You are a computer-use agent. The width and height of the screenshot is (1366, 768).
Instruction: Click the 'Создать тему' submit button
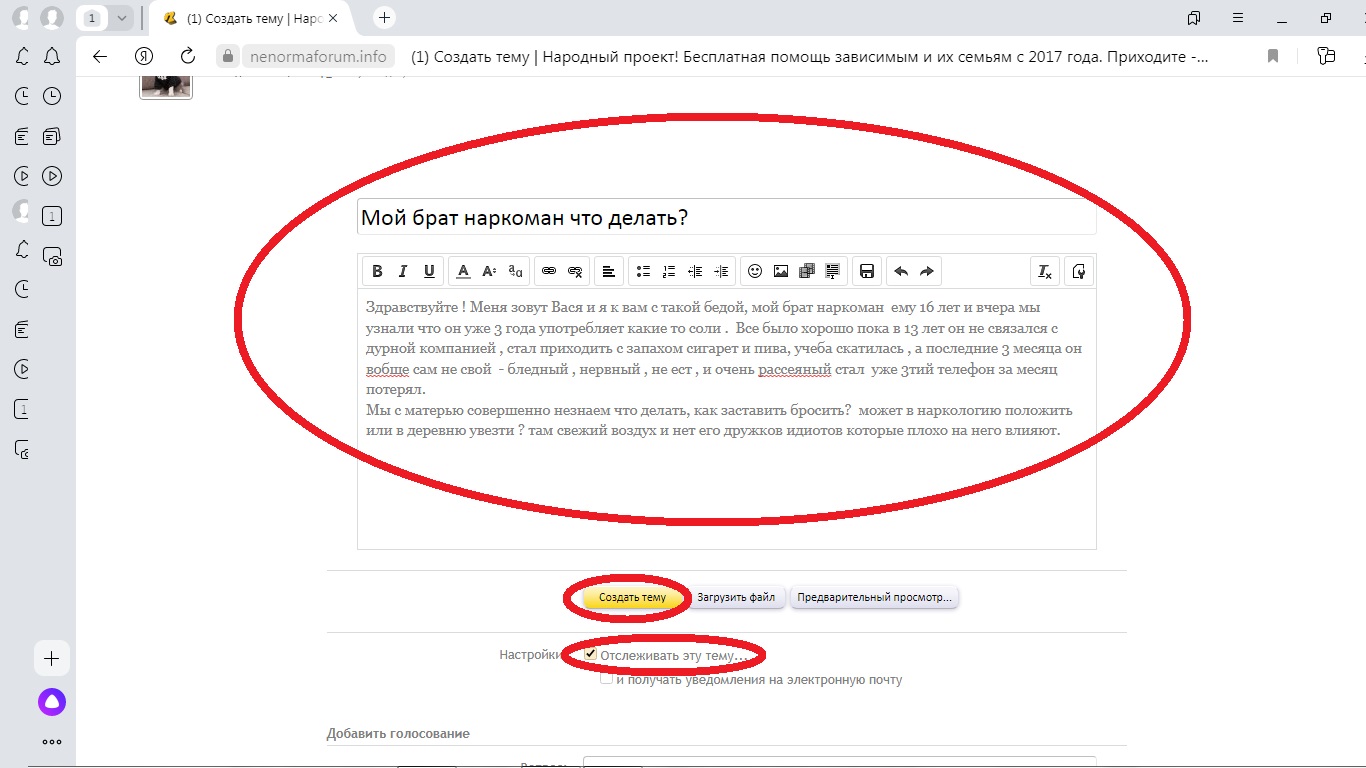coord(625,597)
